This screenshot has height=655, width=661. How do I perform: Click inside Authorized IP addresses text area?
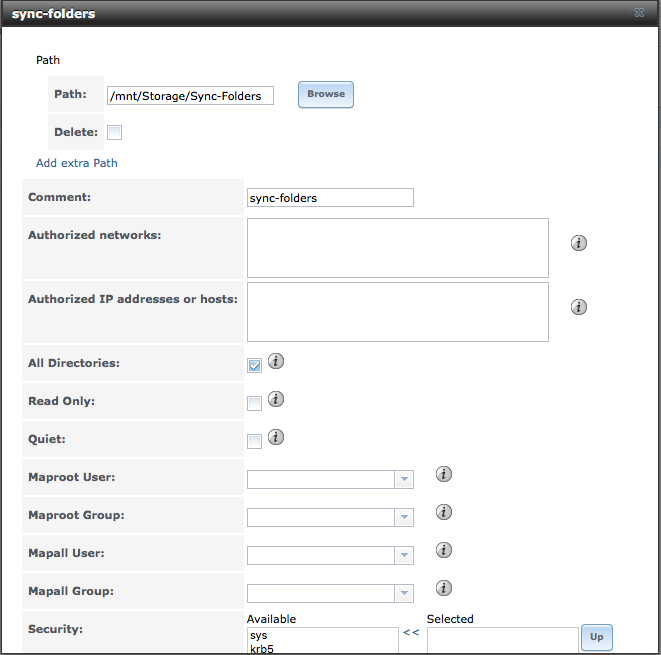398,312
